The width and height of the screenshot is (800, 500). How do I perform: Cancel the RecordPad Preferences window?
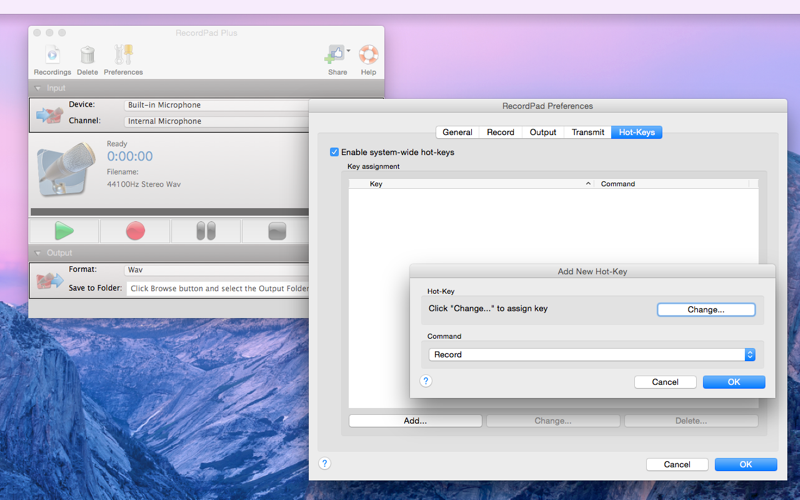click(x=677, y=464)
